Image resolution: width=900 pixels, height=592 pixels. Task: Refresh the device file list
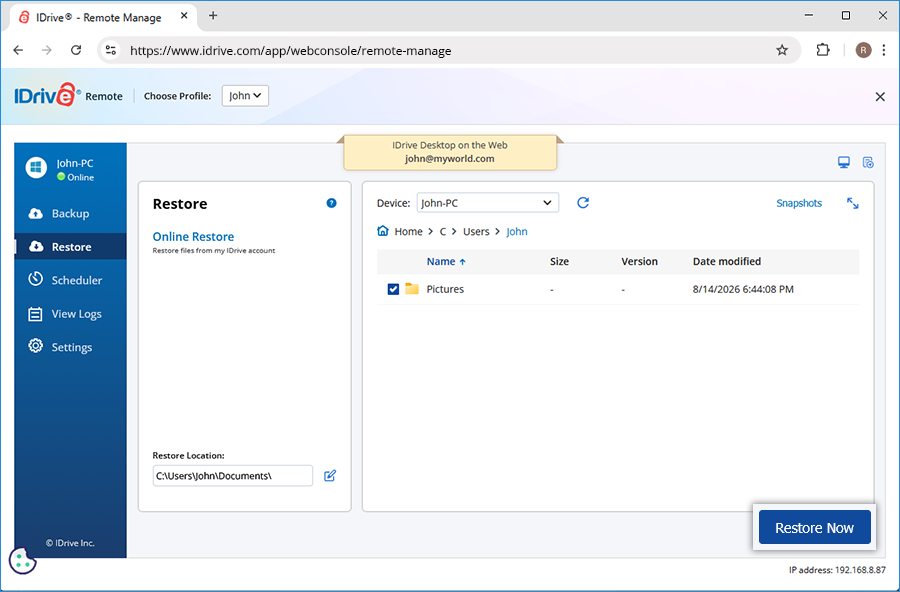pos(583,203)
